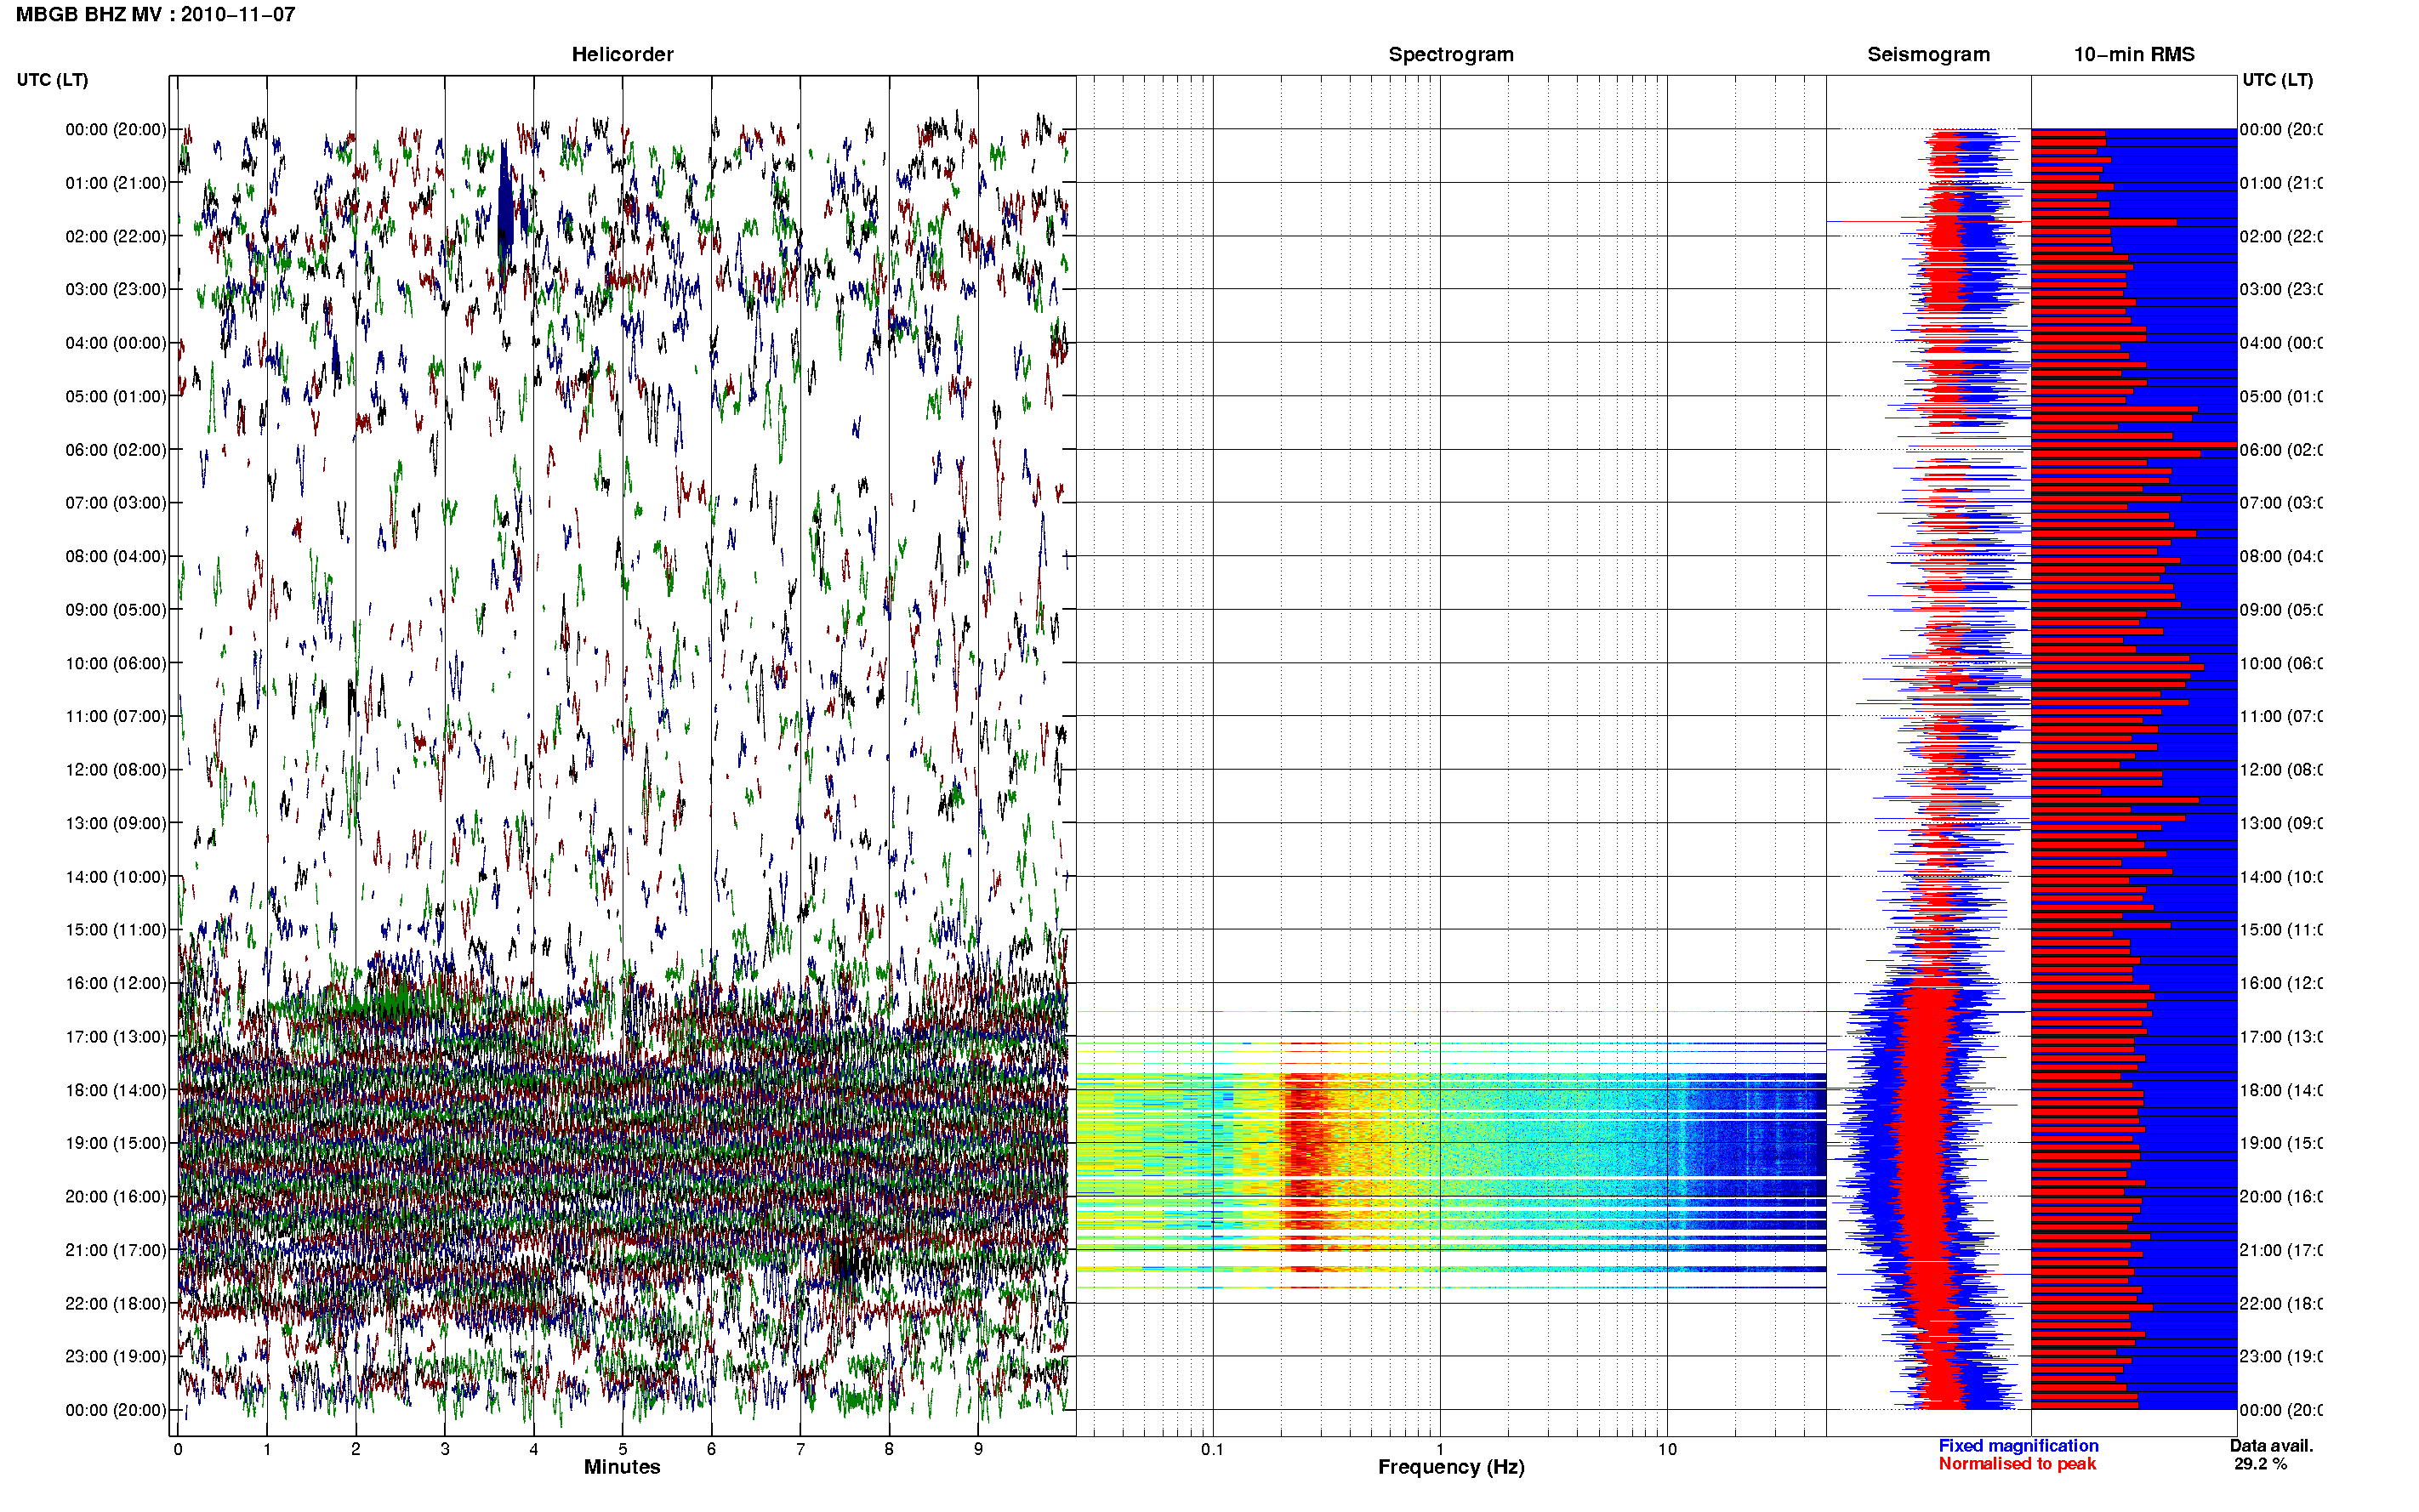Click the left '09:00 (05:00)' time label

[116, 609]
